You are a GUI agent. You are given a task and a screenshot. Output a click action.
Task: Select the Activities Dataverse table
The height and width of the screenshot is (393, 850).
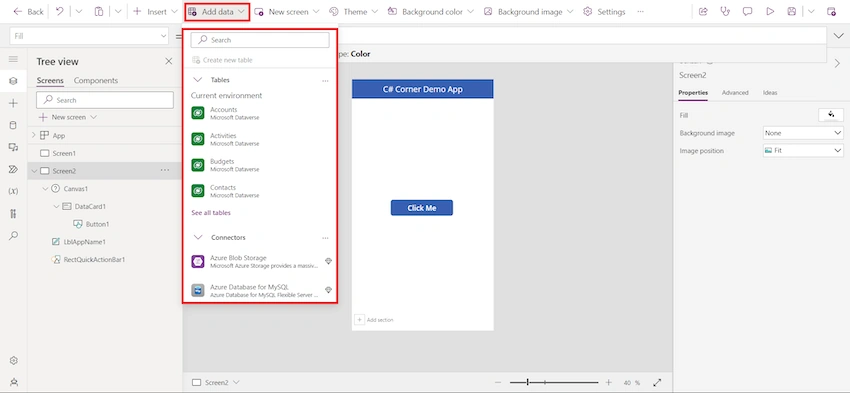pos(260,139)
